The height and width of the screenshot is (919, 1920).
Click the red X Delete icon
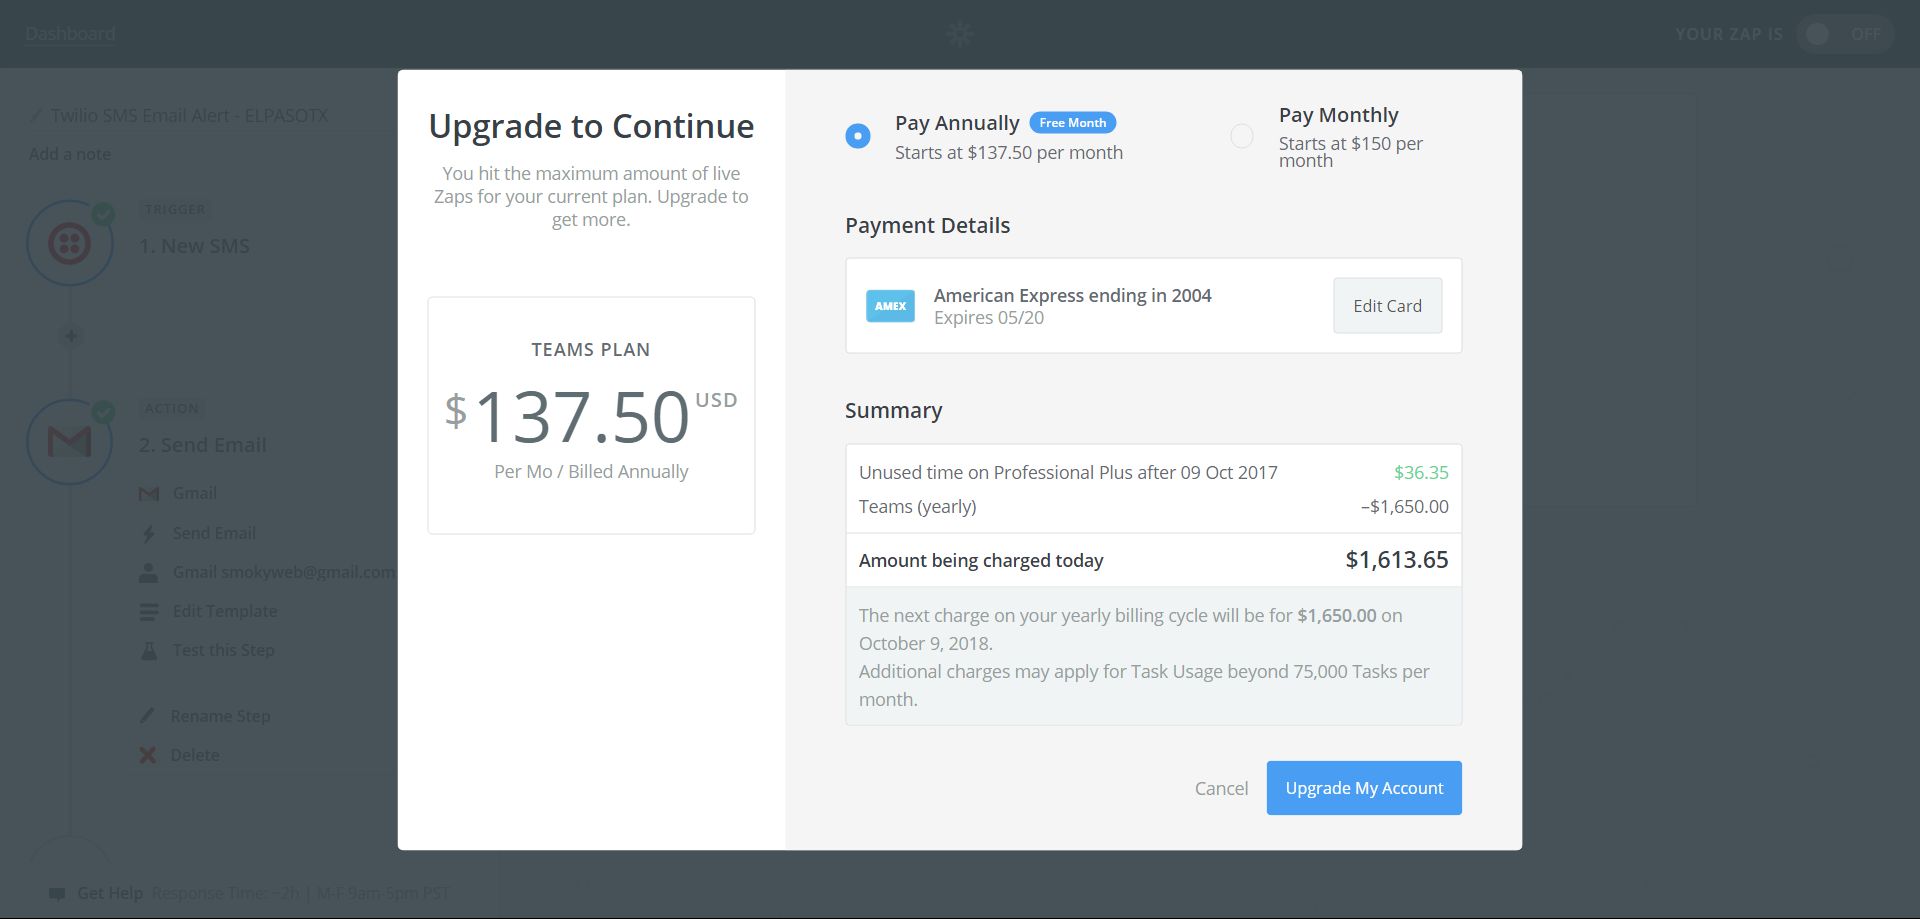pyautogui.click(x=148, y=755)
